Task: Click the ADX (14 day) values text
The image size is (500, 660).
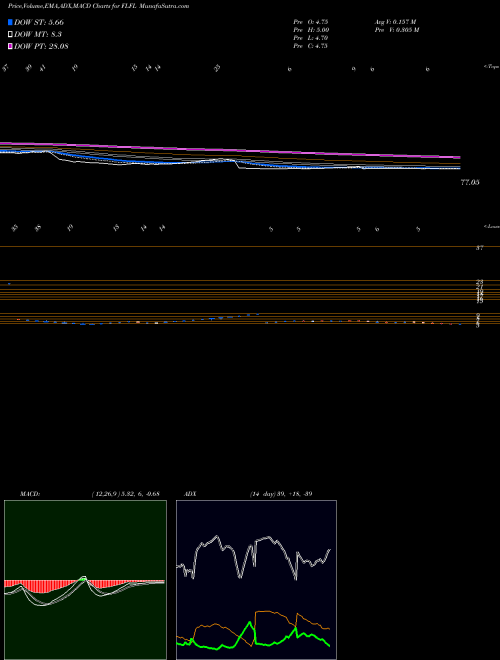Action: pyautogui.click(x=280, y=494)
